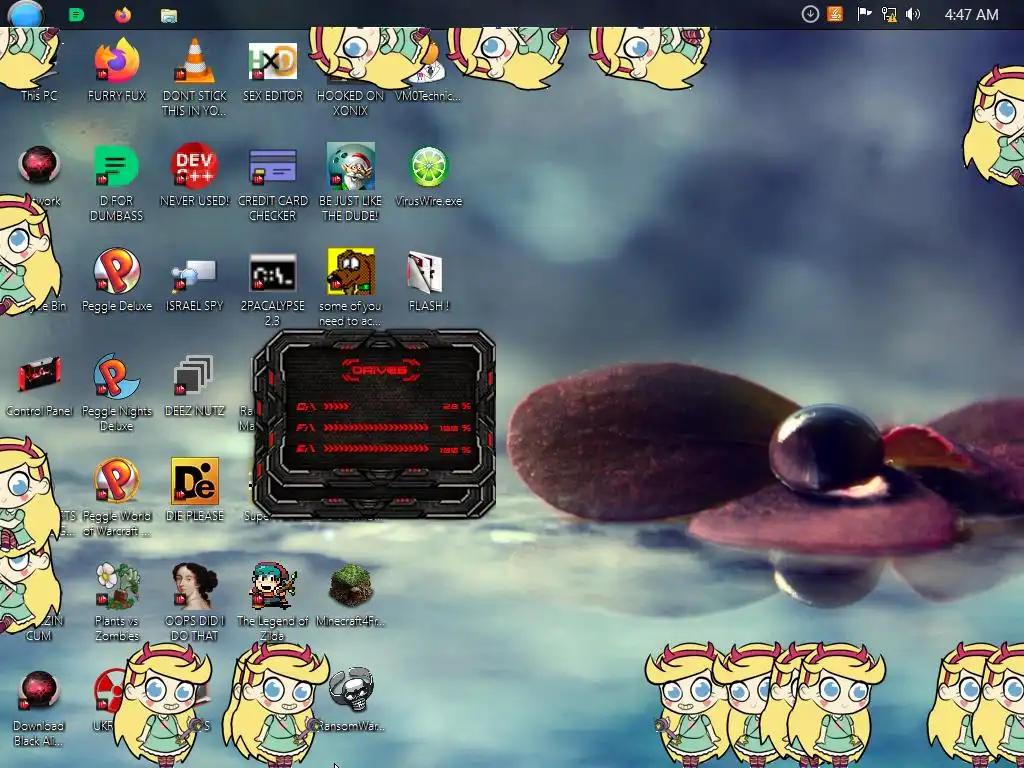The height and width of the screenshot is (768, 1024).
Task: Select the DONT STICK THIS IN YO... VLC icon
Action: 194,77
